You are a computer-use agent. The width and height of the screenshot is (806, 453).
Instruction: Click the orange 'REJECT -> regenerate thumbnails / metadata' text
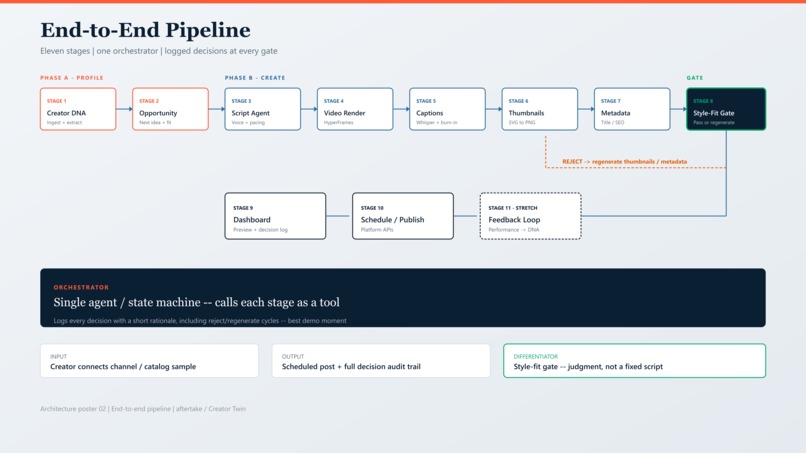[x=625, y=161]
